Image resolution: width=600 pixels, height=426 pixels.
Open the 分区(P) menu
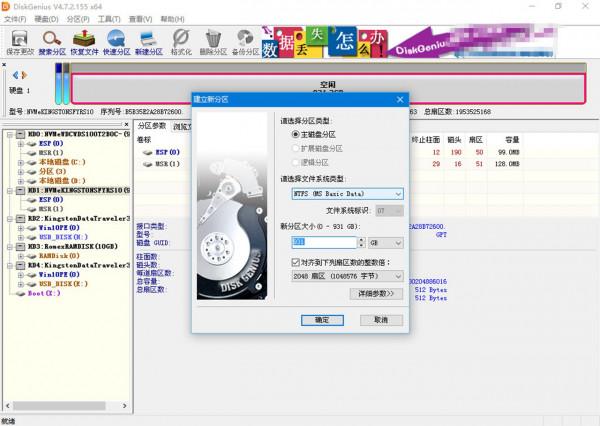[x=78, y=19]
